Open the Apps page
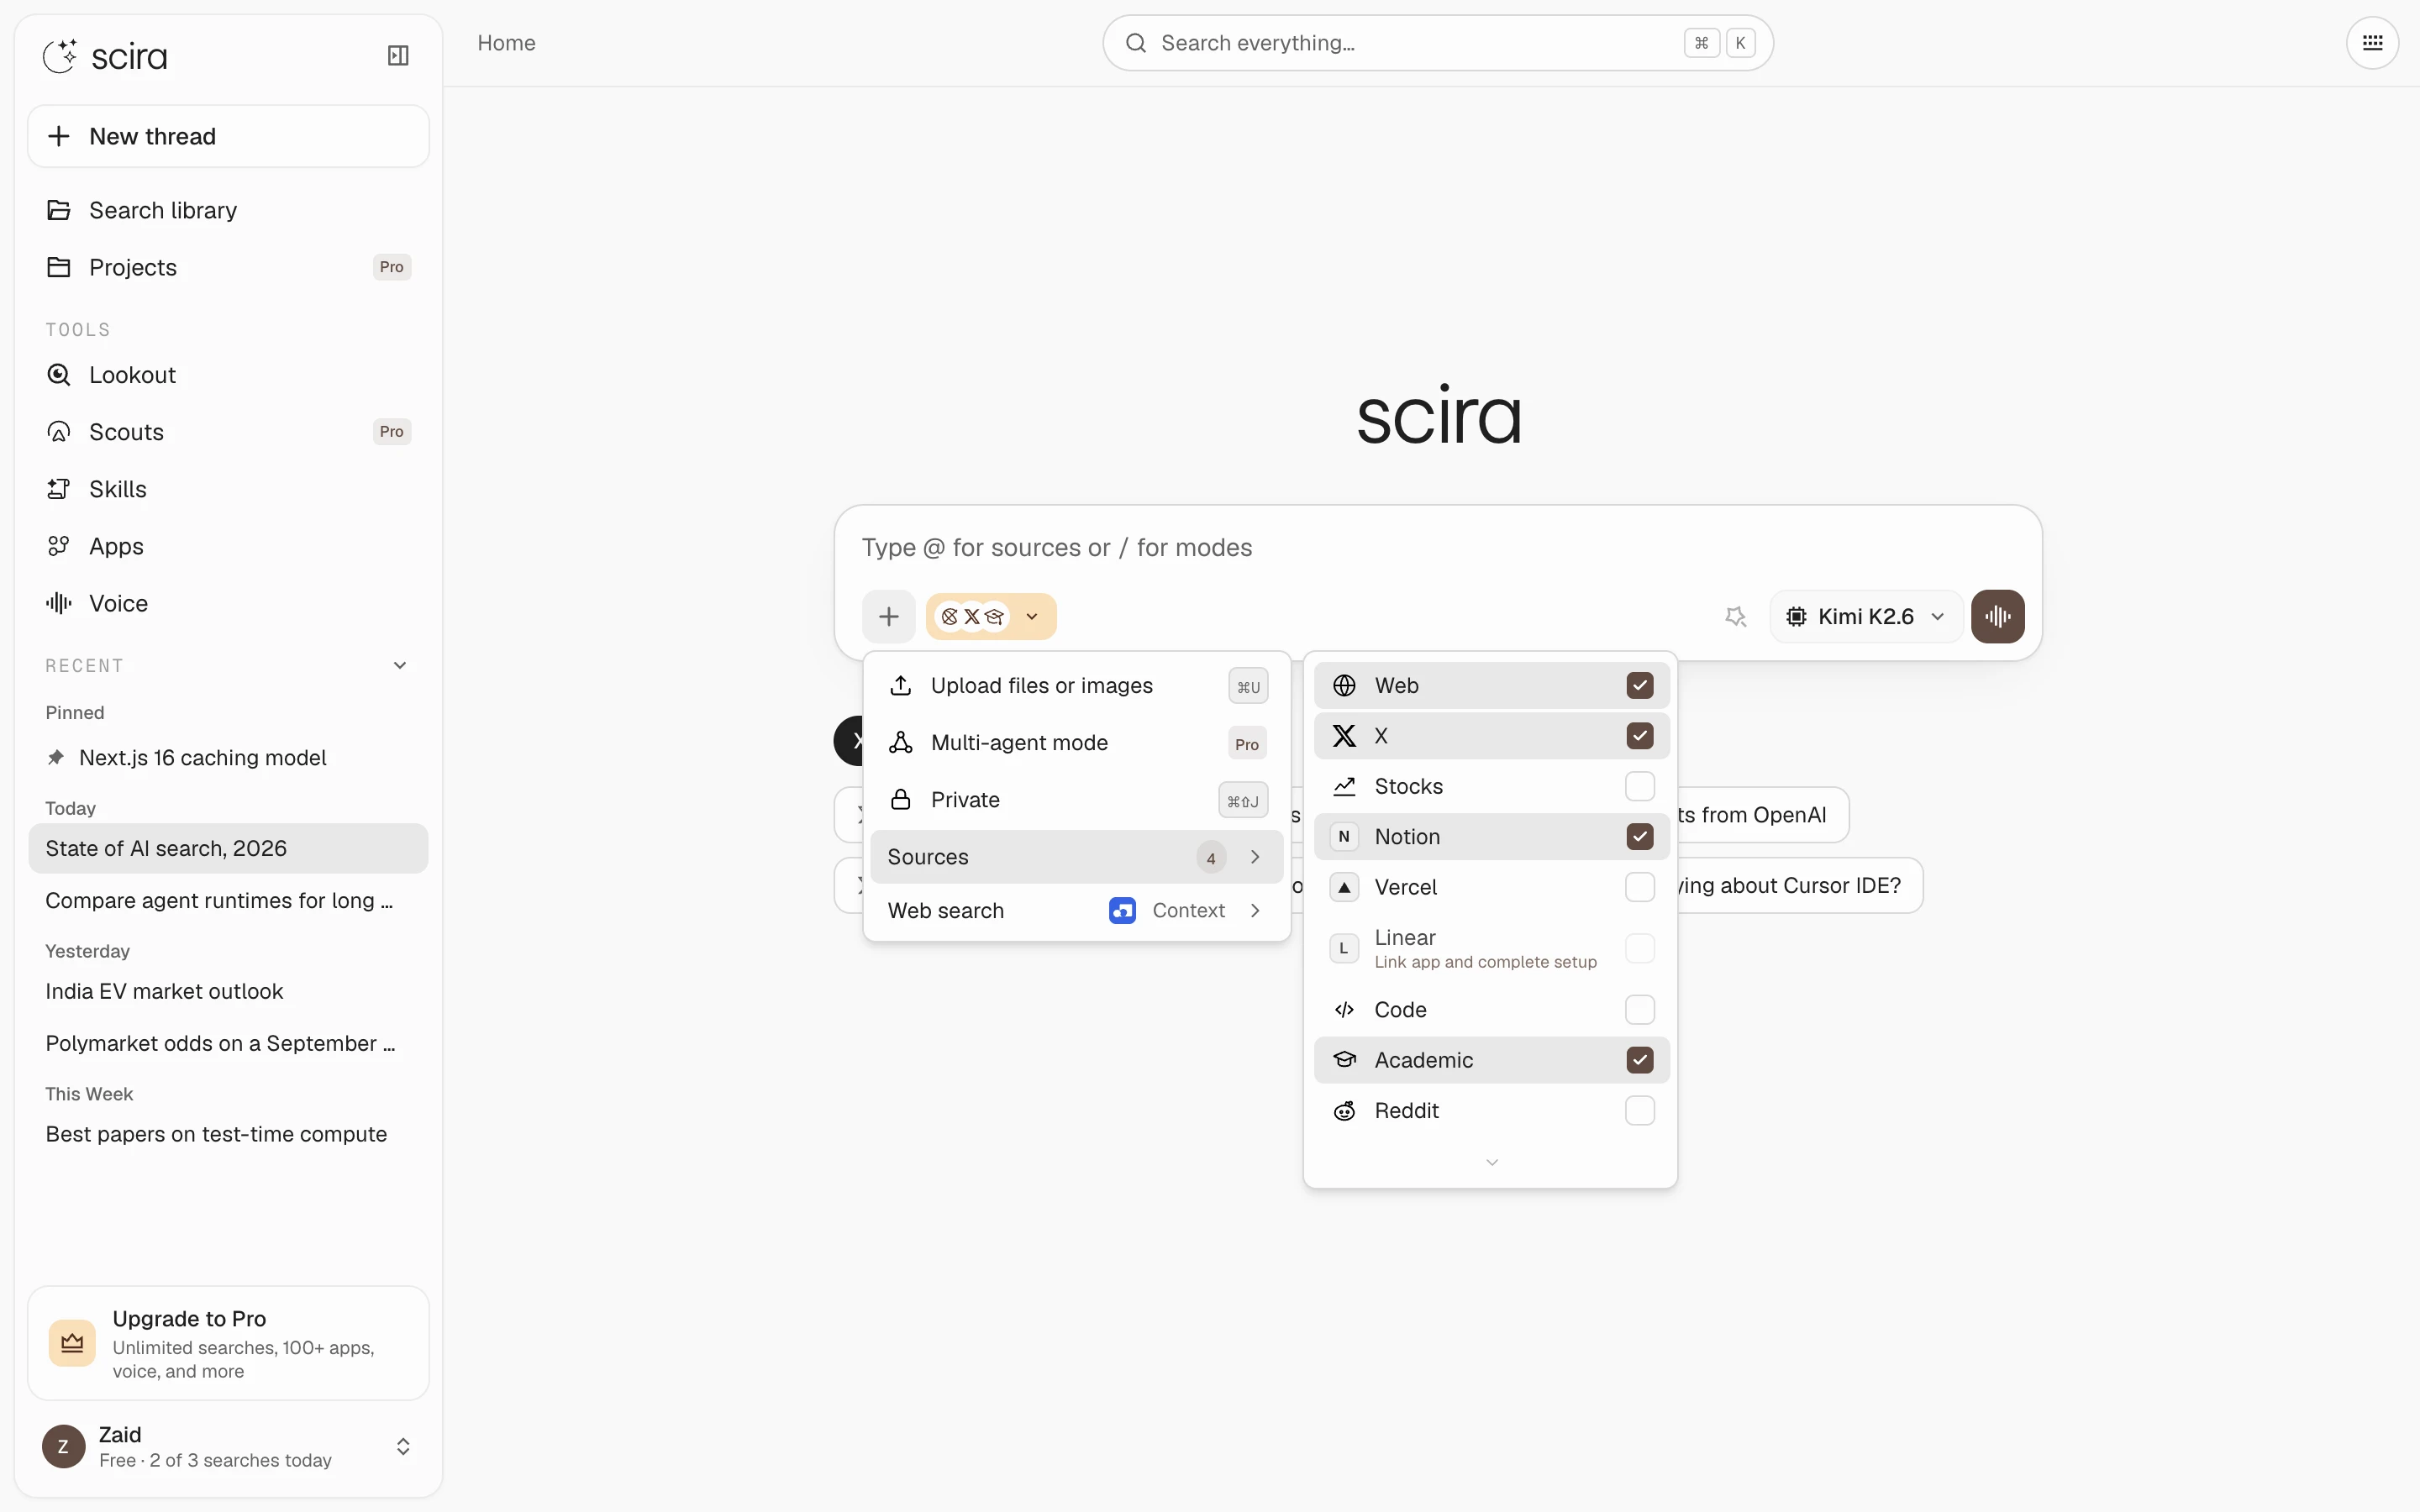 click(228, 546)
